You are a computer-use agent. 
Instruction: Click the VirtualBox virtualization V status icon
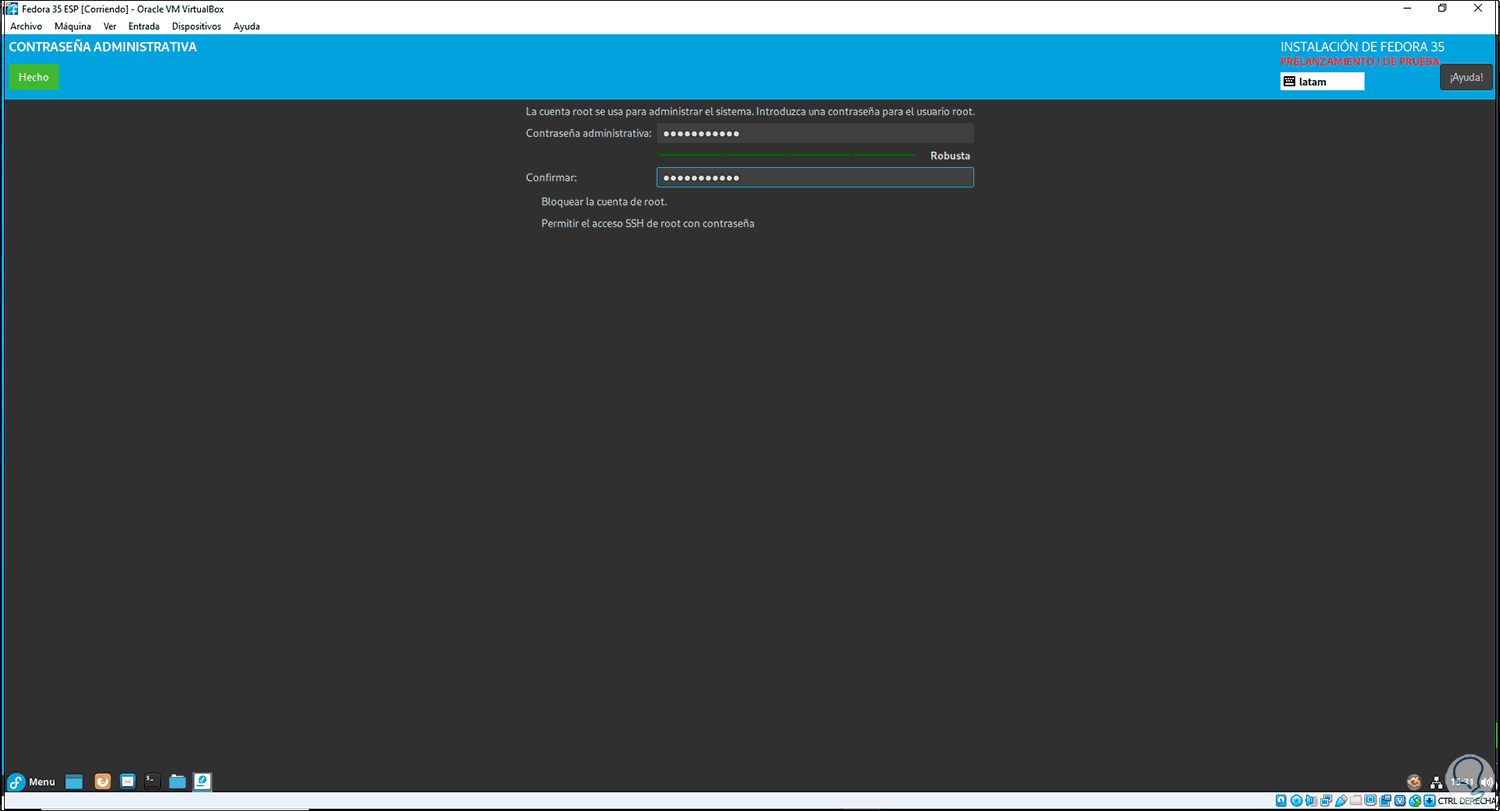coord(1402,801)
